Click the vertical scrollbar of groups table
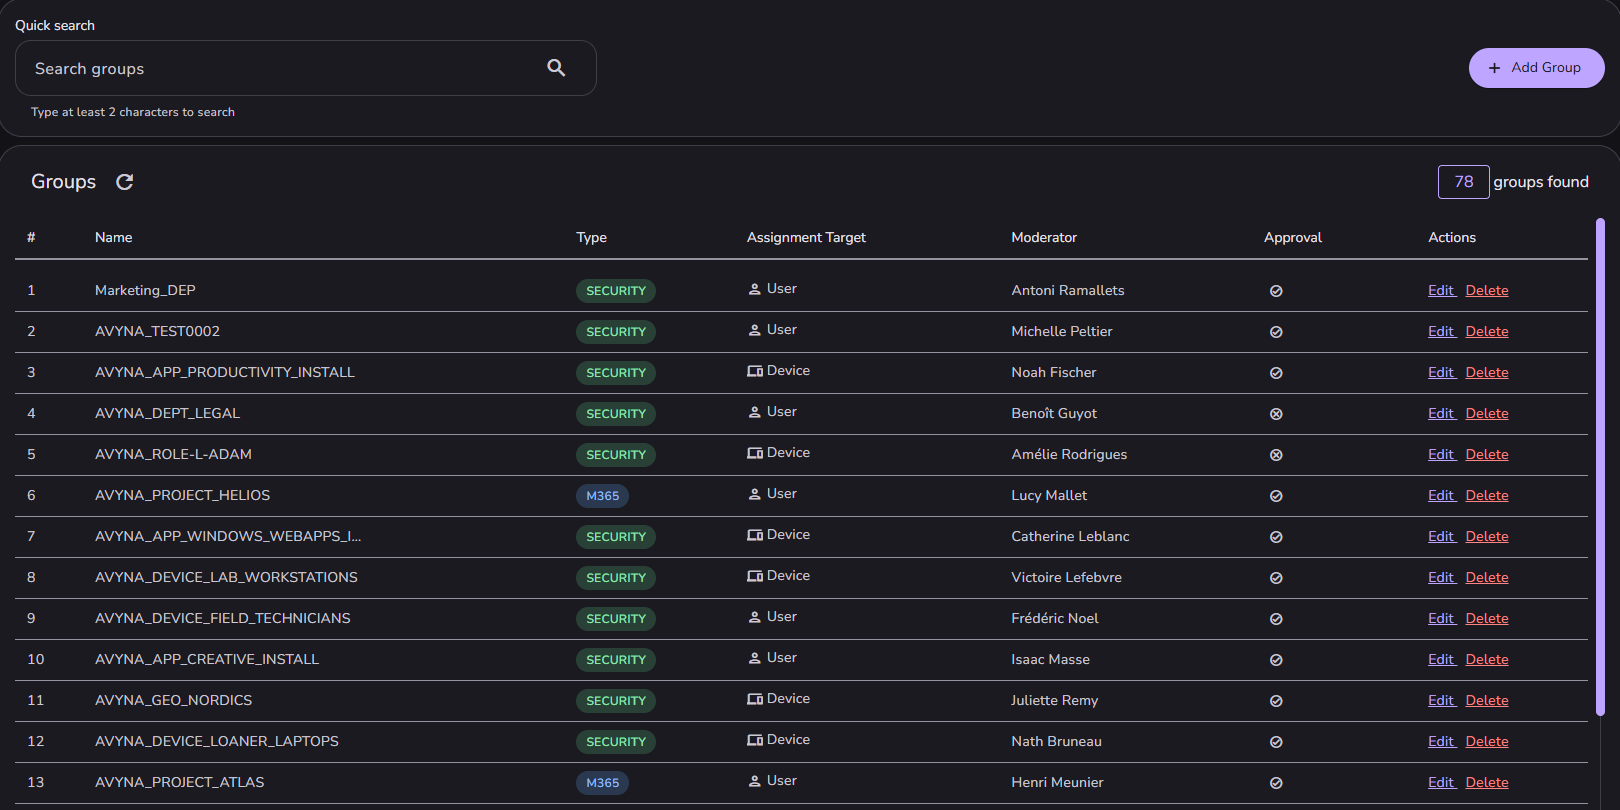 pyautogui.click(x=1600, y=467)
